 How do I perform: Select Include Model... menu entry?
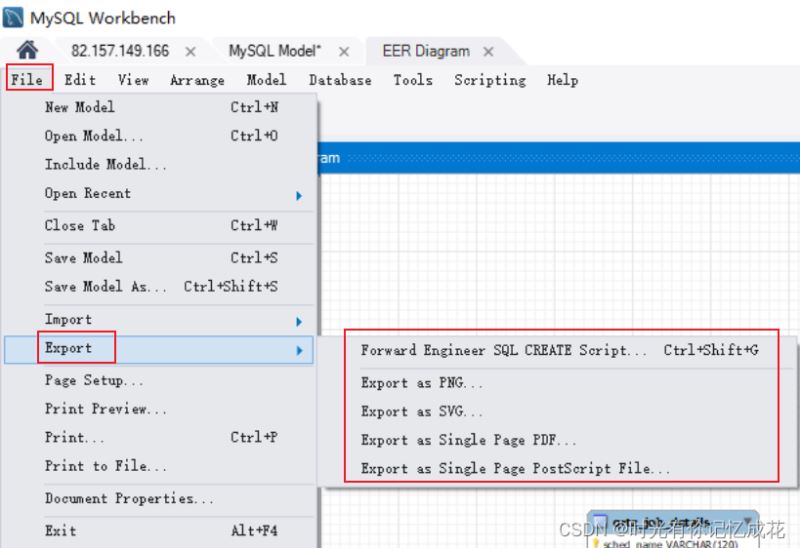tap(159, 164)
